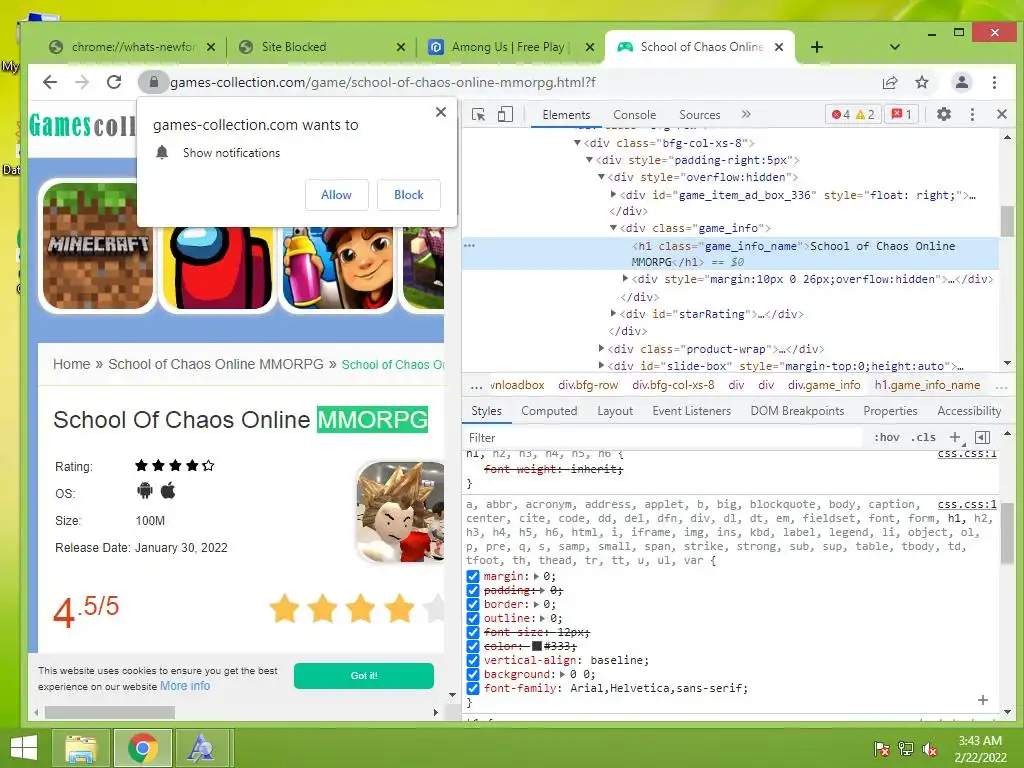Open a new tab with plus button
The image size is (1024, 768).
tap(816, 47)
